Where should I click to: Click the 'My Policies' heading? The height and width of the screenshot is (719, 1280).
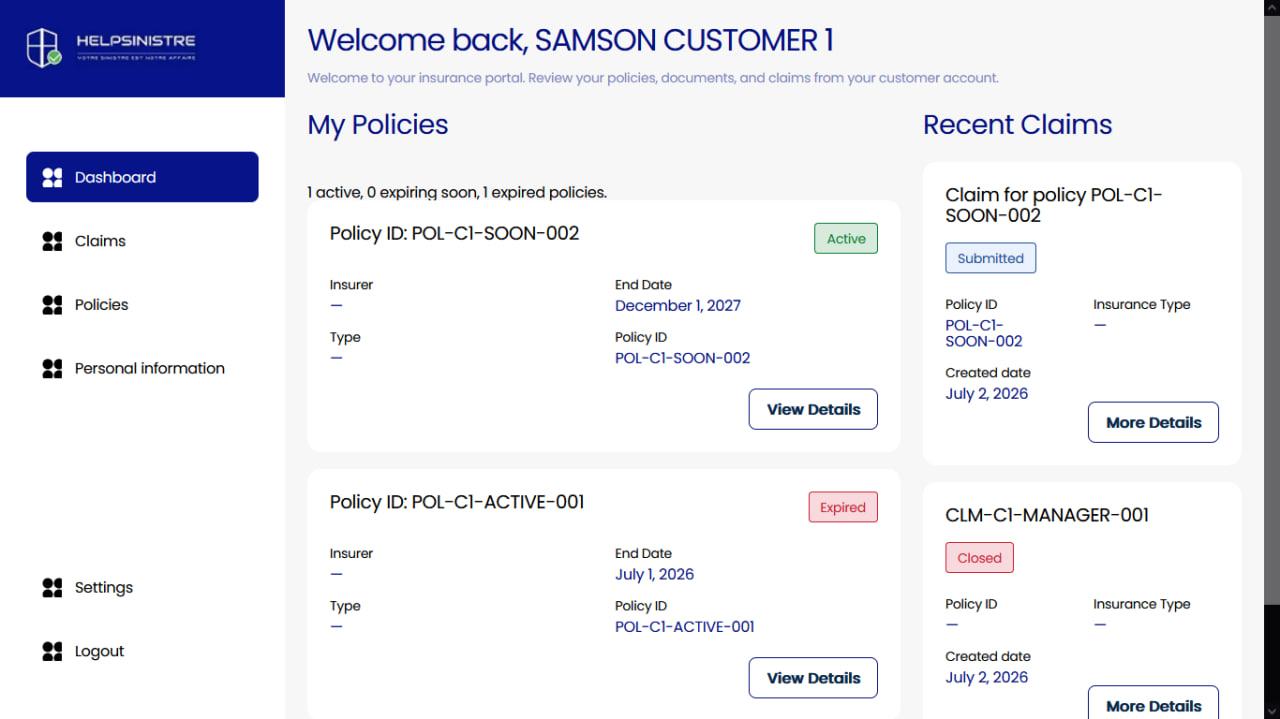tap(378, 125)
